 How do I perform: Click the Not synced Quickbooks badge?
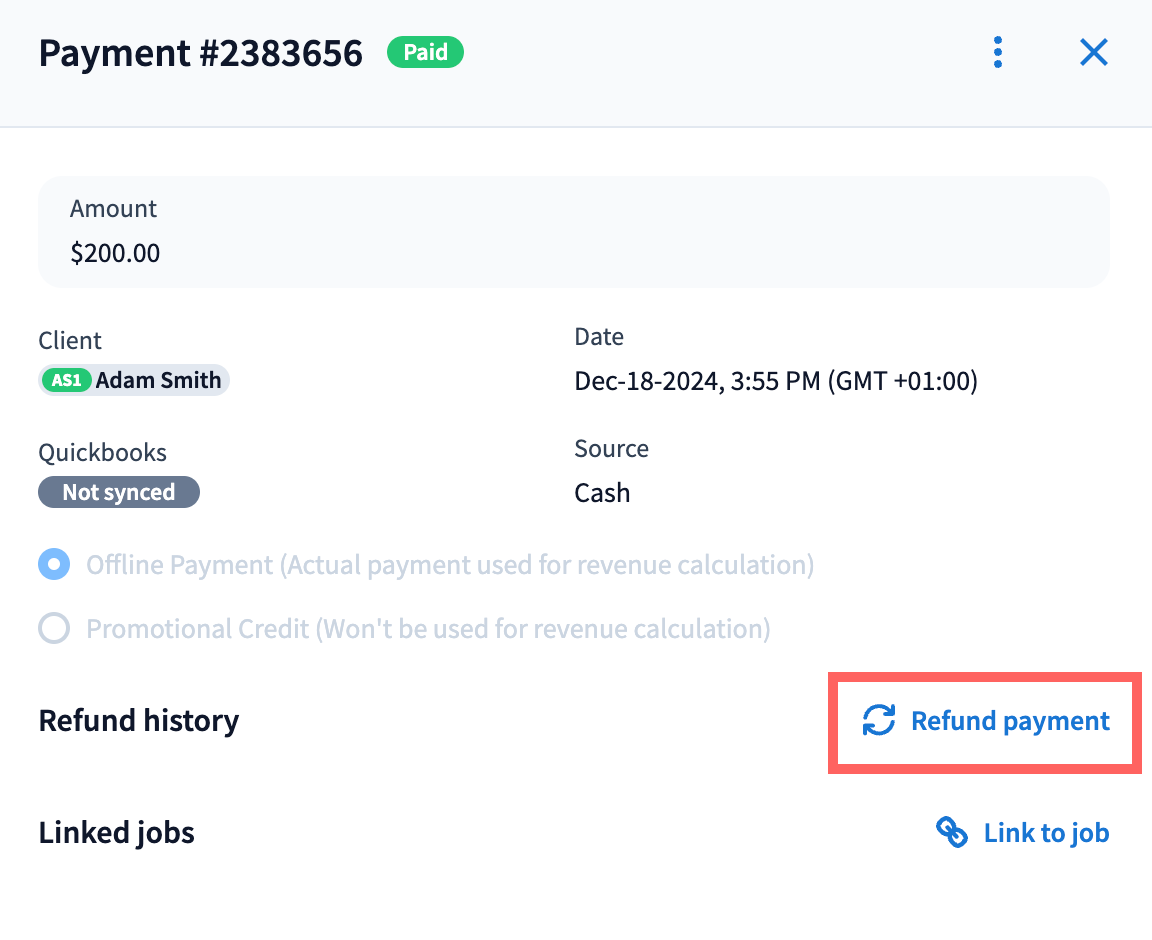(x=119, y=492)
